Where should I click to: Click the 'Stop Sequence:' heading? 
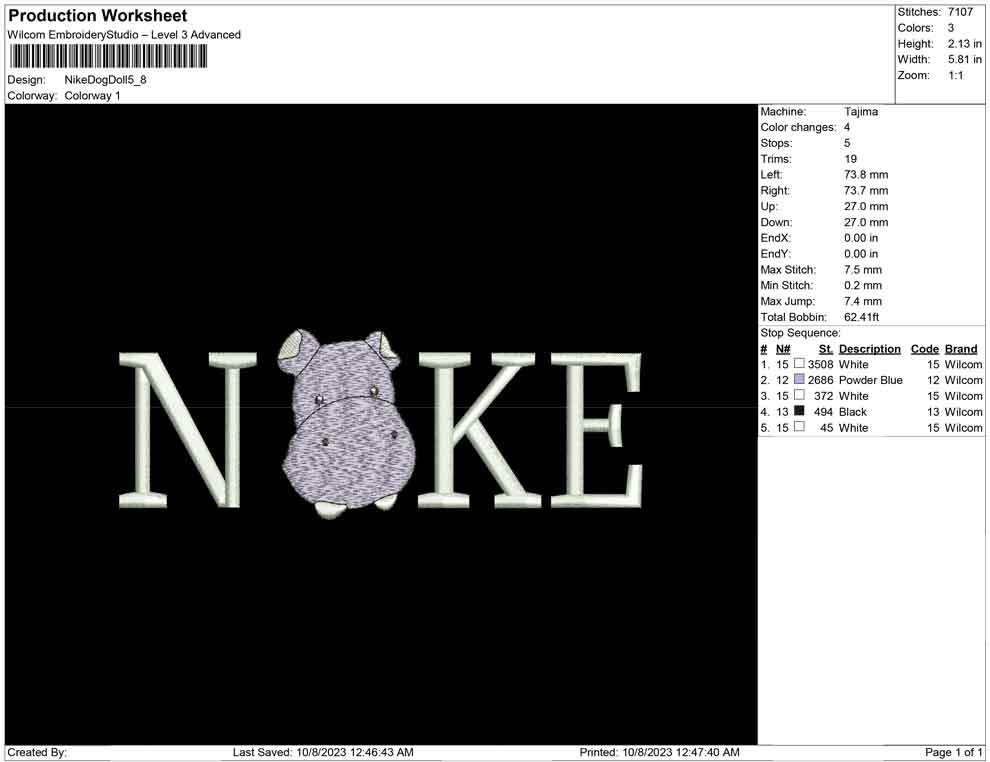tap(800, 333)
